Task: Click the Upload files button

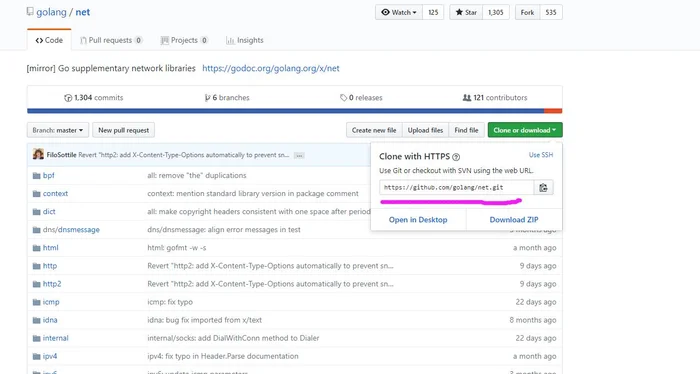Action: click(425, 130)
